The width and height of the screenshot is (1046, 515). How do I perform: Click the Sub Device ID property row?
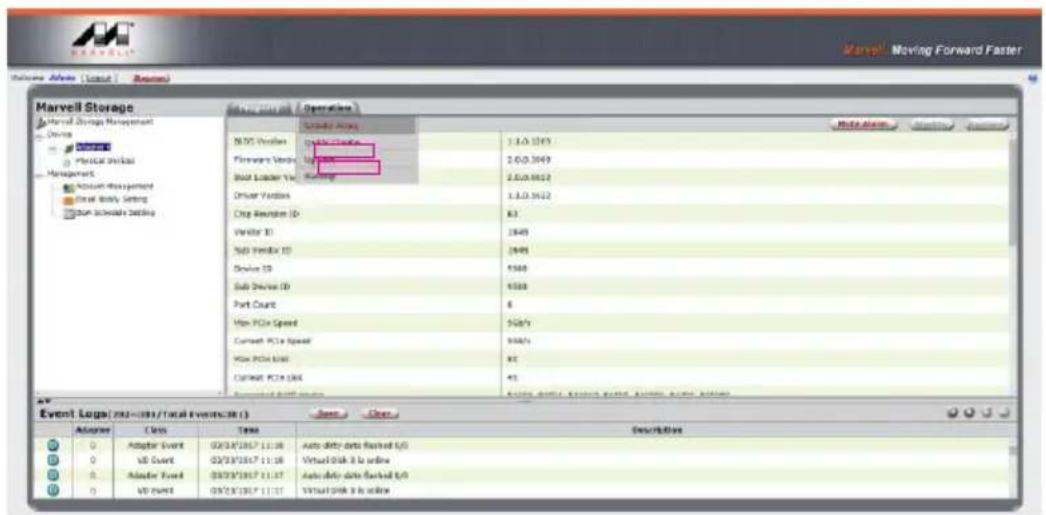(x=619, y=286)
